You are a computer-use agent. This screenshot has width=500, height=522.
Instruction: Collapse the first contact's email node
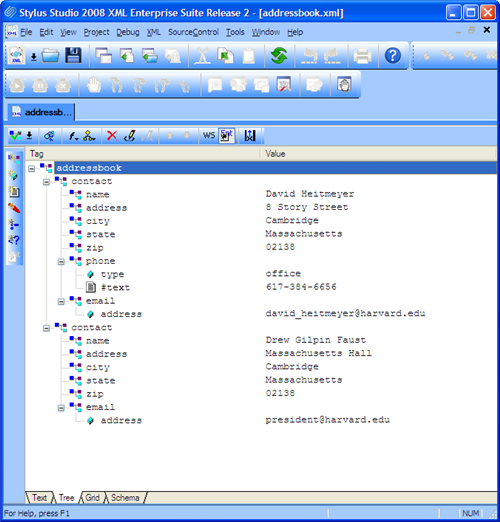[61, 302]
